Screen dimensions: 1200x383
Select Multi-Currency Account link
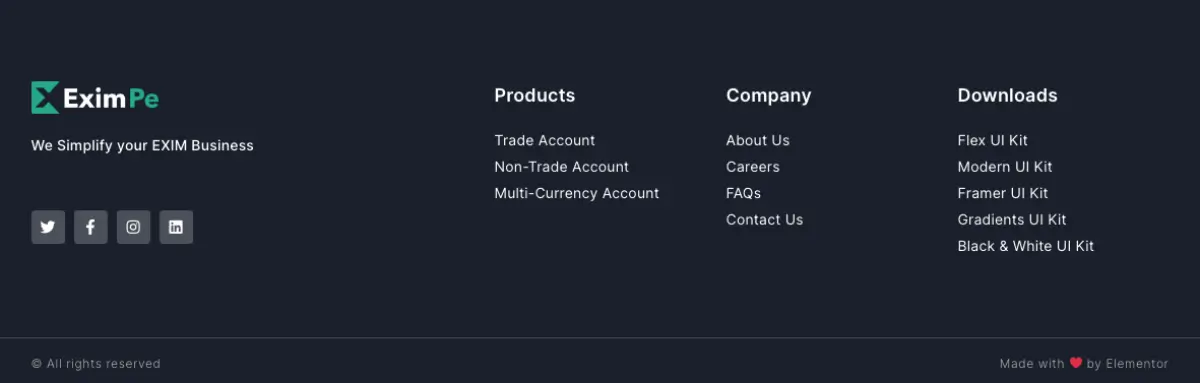tap(577, 193)
